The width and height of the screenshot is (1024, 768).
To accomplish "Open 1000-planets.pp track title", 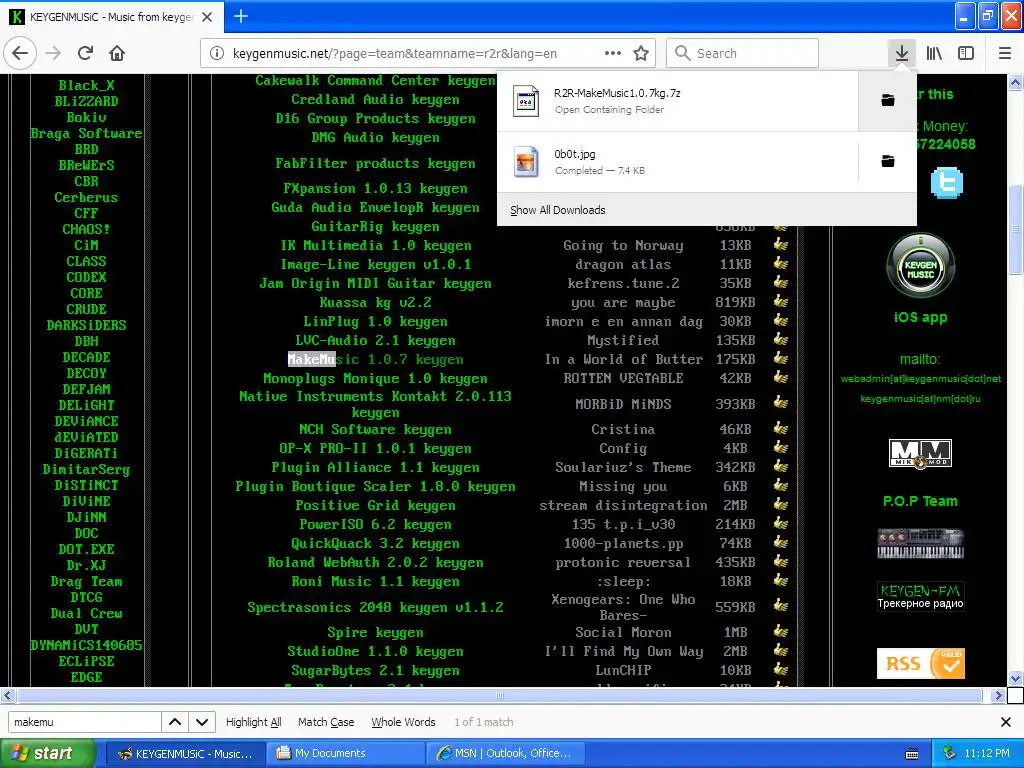I will tap(623, 543).
